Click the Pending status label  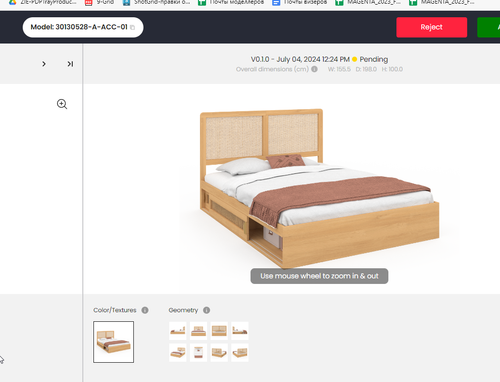374,59
